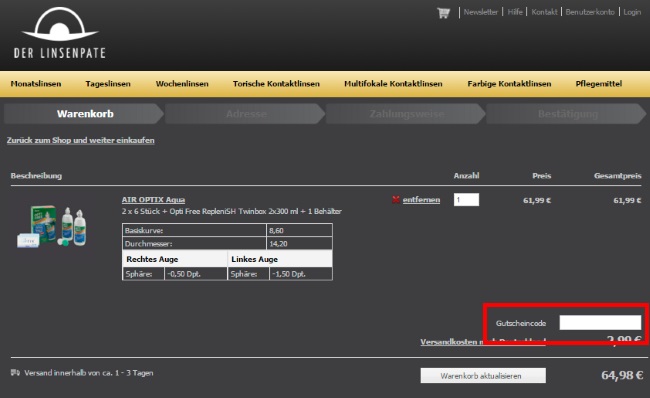
Task: Click the Beschreibung column header
Action: click(x=36, y=176)
